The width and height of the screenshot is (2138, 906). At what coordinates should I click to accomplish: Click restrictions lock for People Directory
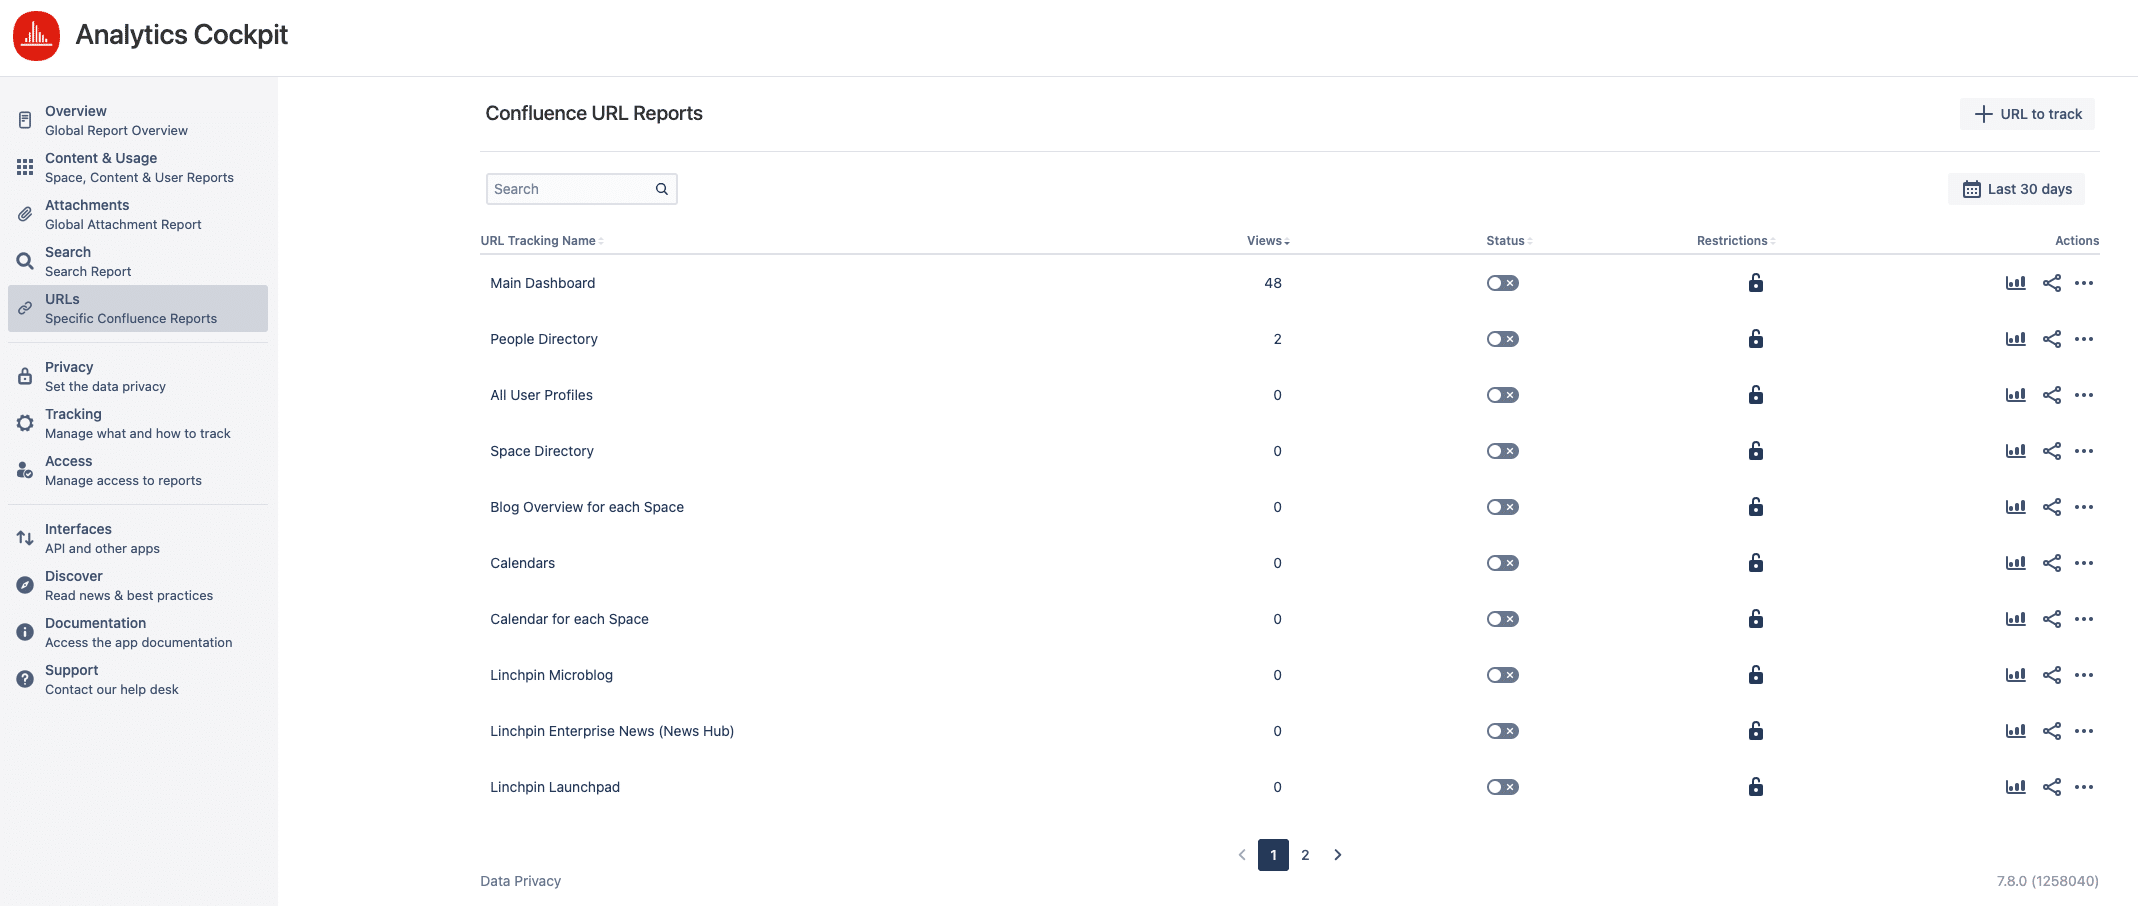coord(1755,339)
